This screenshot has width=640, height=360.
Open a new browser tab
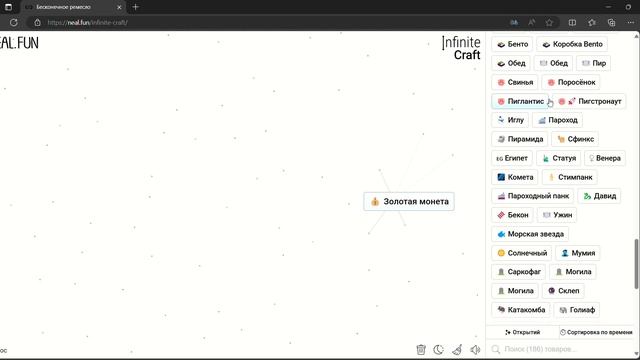pyautogui.click(x=136, y=7)
